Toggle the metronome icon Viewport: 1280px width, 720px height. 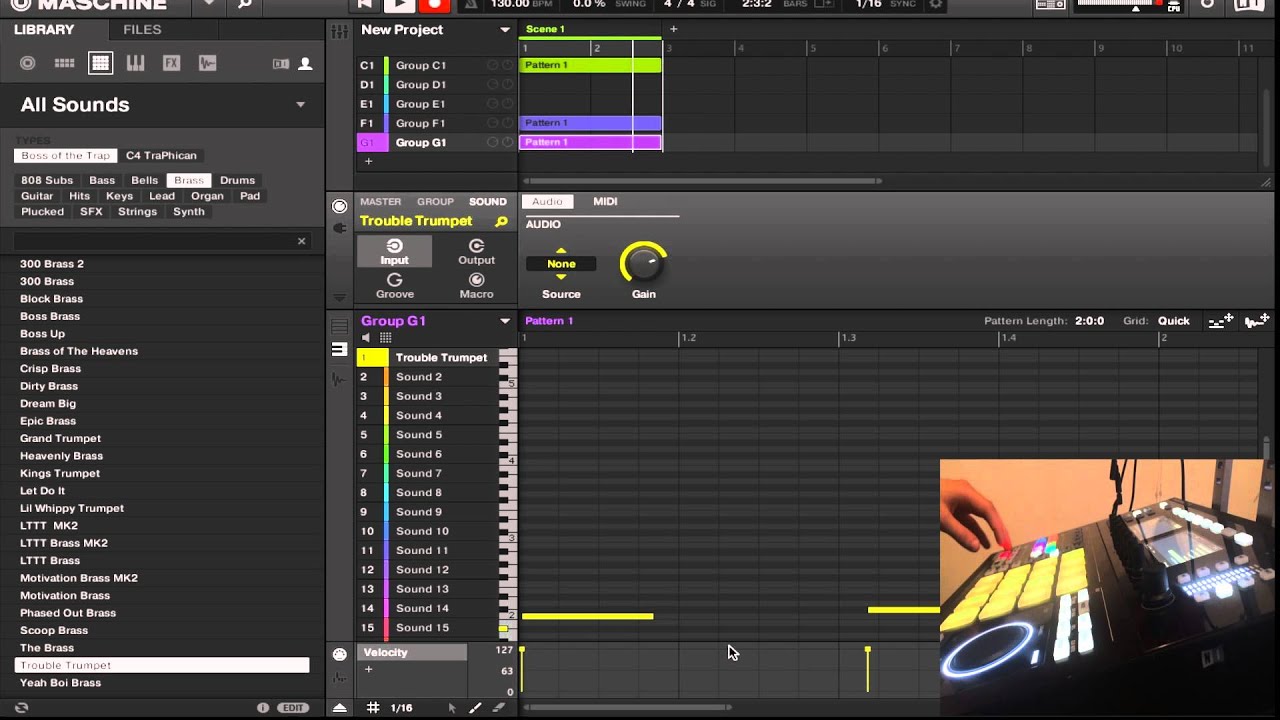pyautogui.click(x=471, y=4)
